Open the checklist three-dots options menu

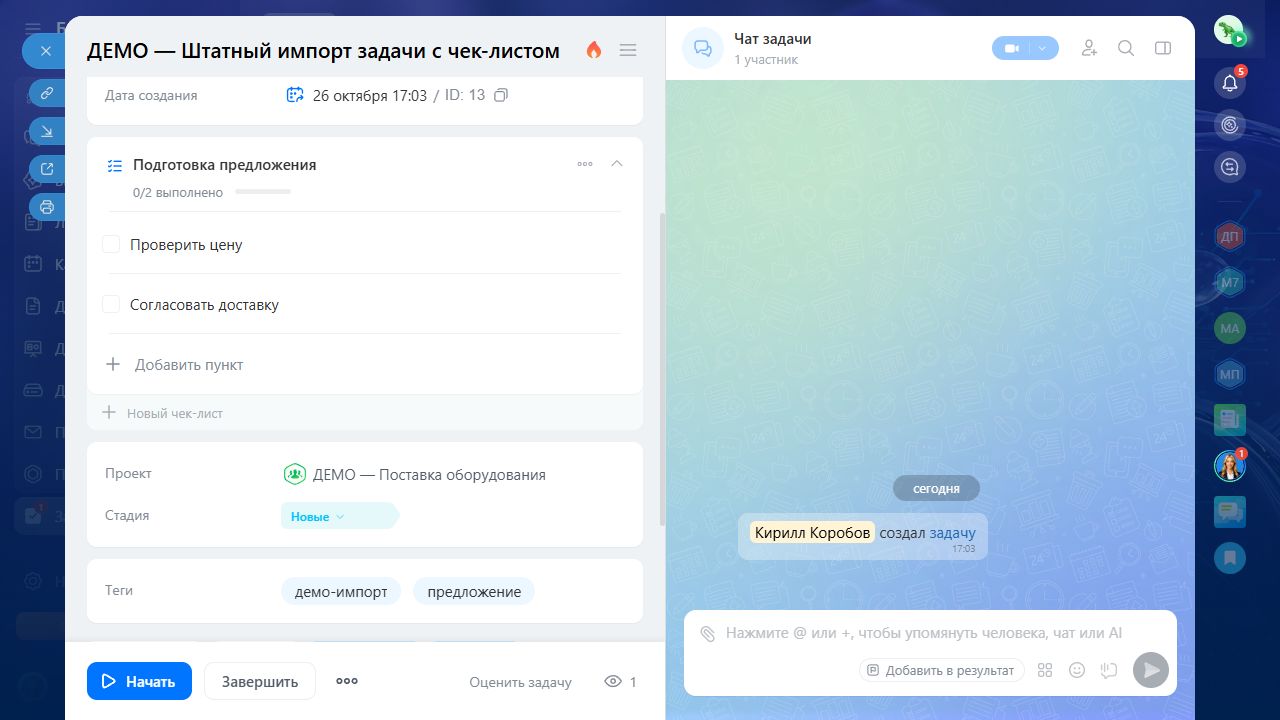(x=585, y=164)
